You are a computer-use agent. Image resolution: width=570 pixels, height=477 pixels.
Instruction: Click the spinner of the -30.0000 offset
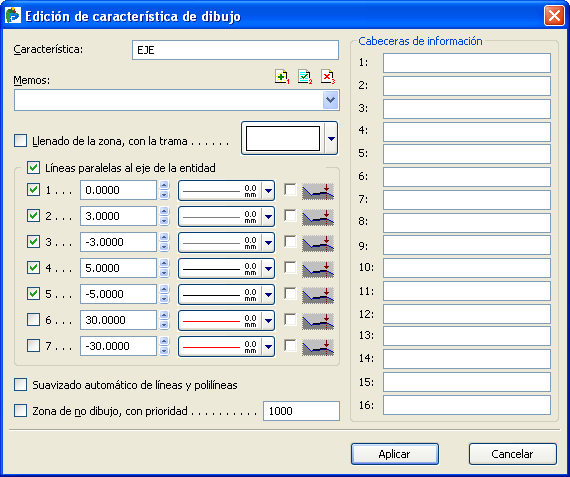point(164,346)
